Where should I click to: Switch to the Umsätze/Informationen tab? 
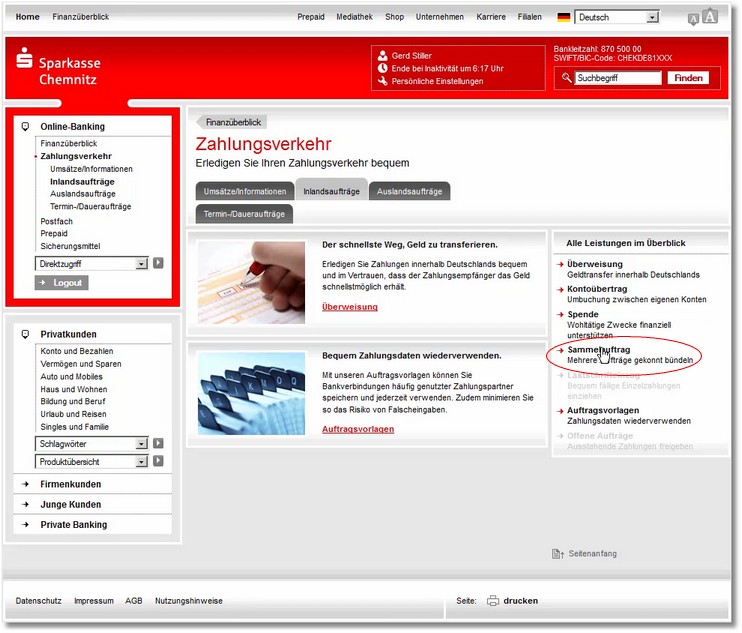pos(238,191)
